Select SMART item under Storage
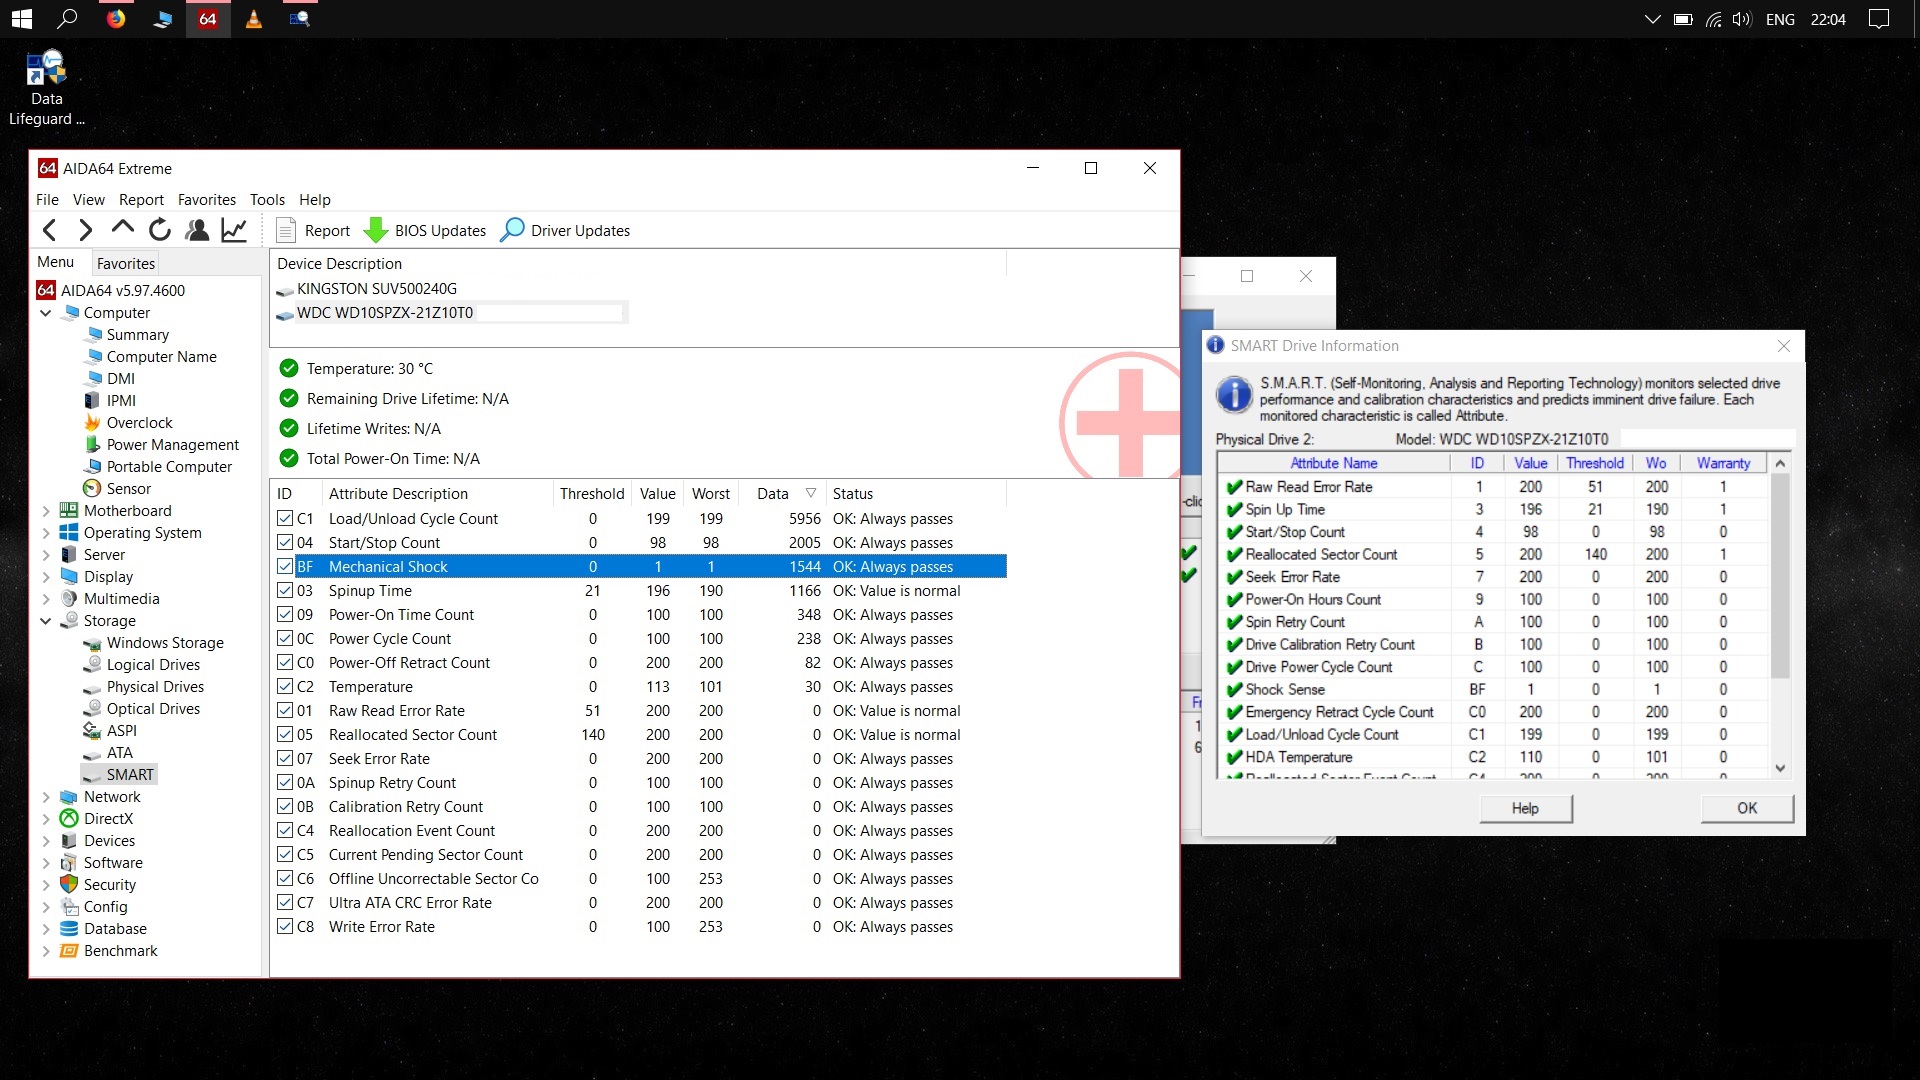Screen dimensions: 1920x1080 129,774
